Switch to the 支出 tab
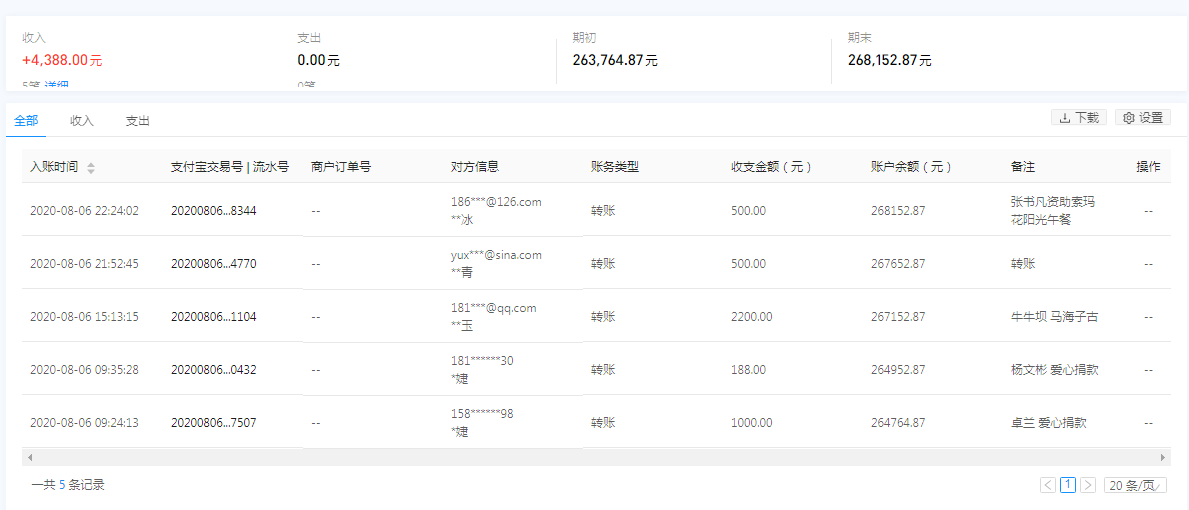 137,121
